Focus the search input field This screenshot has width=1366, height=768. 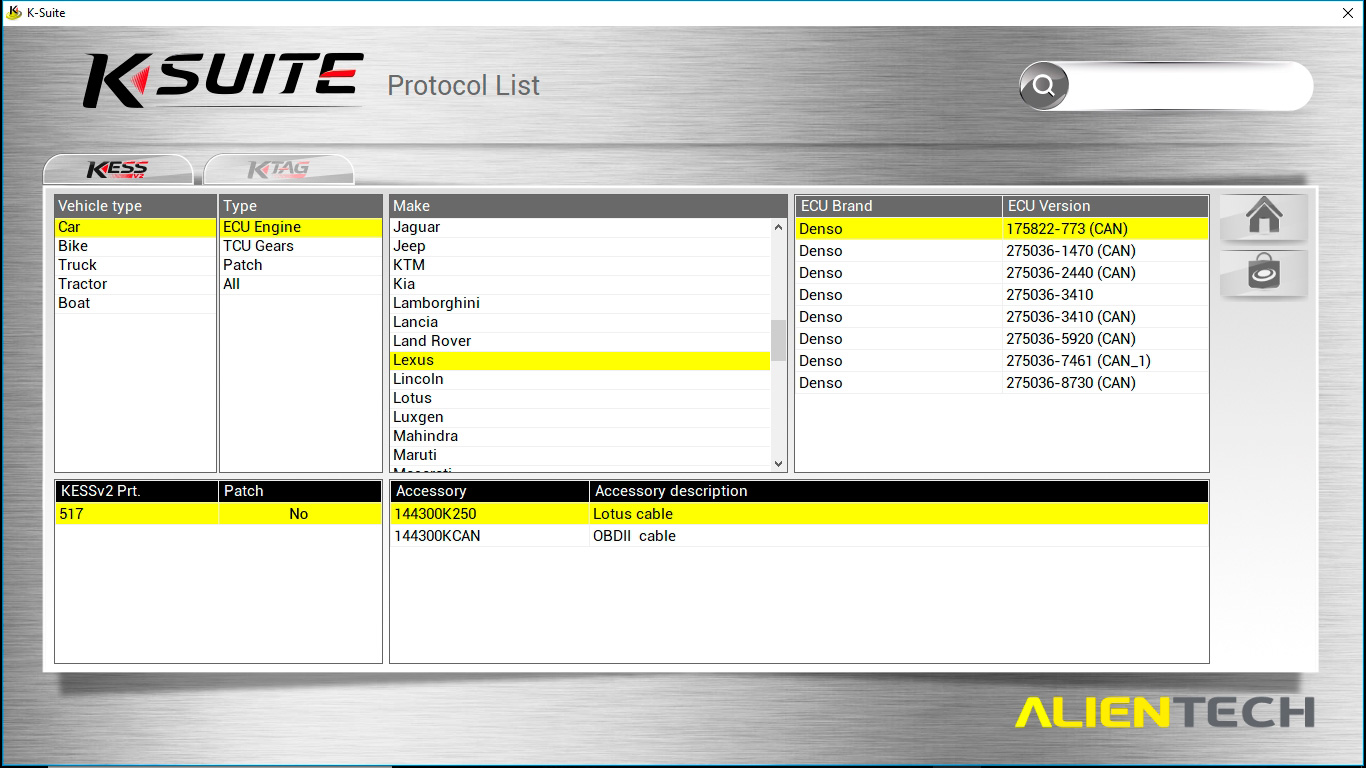pyautogui.click(x=1189, y=86)
